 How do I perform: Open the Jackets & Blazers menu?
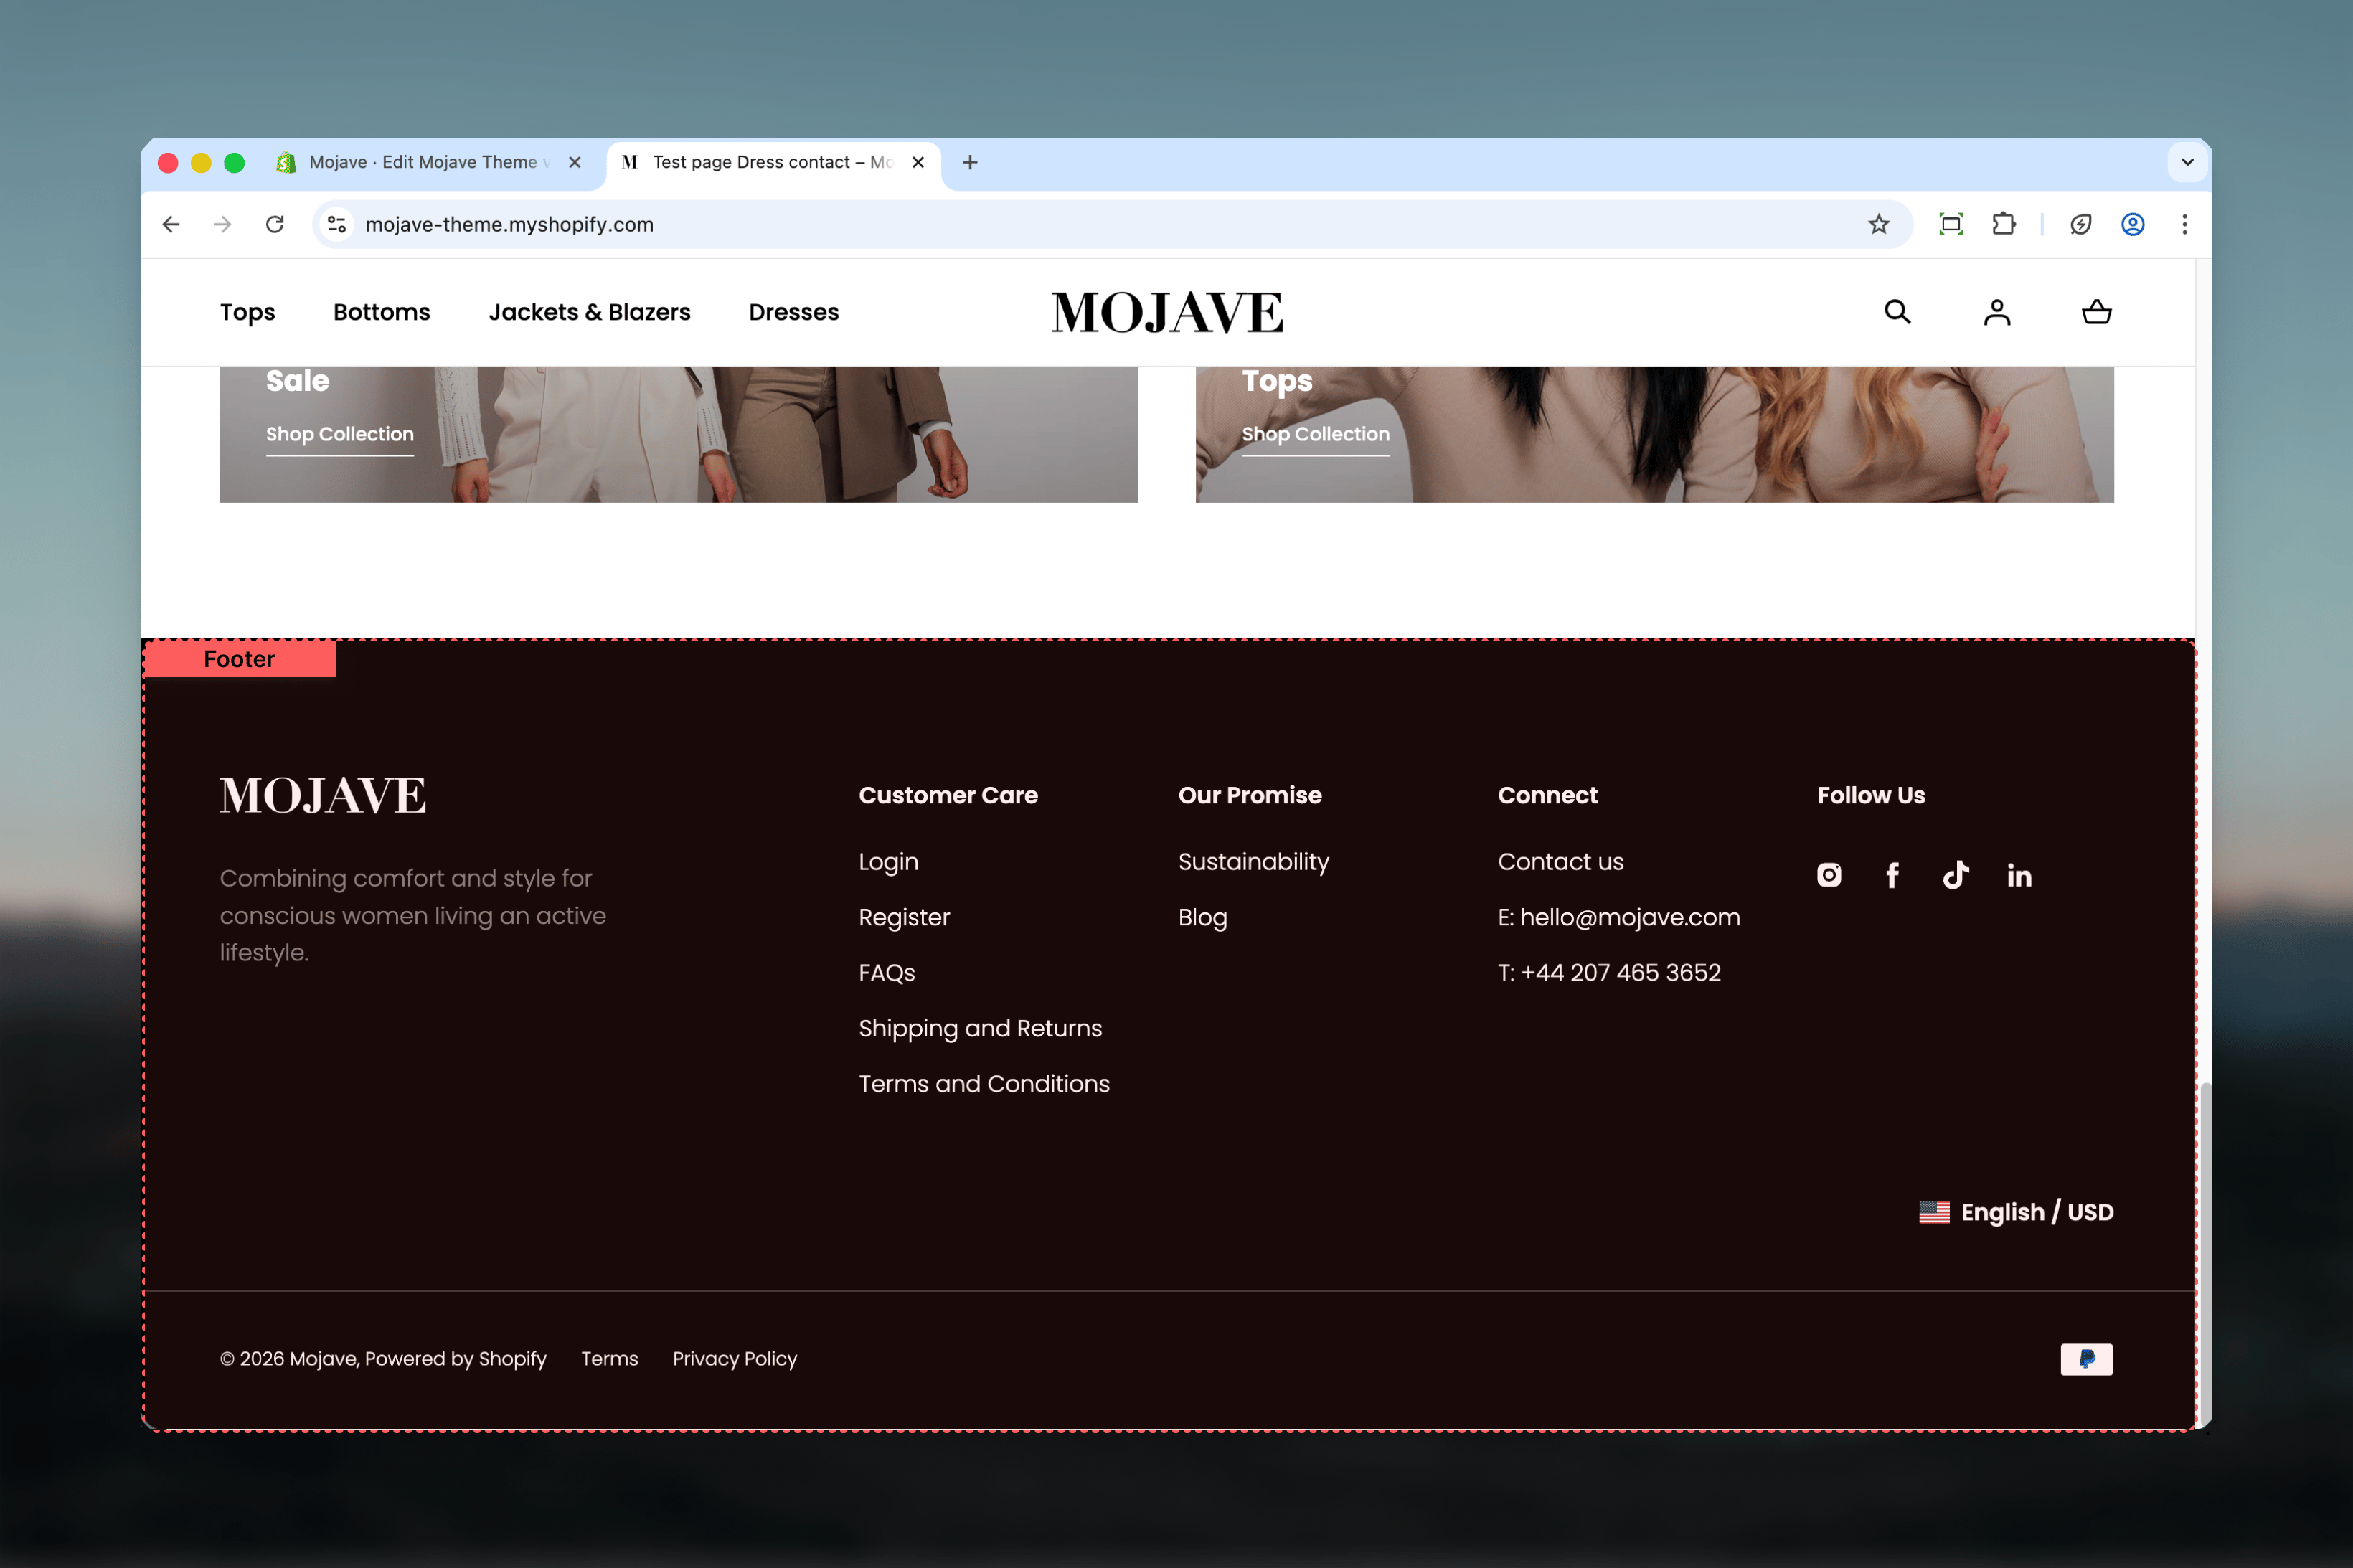[590, 312]
